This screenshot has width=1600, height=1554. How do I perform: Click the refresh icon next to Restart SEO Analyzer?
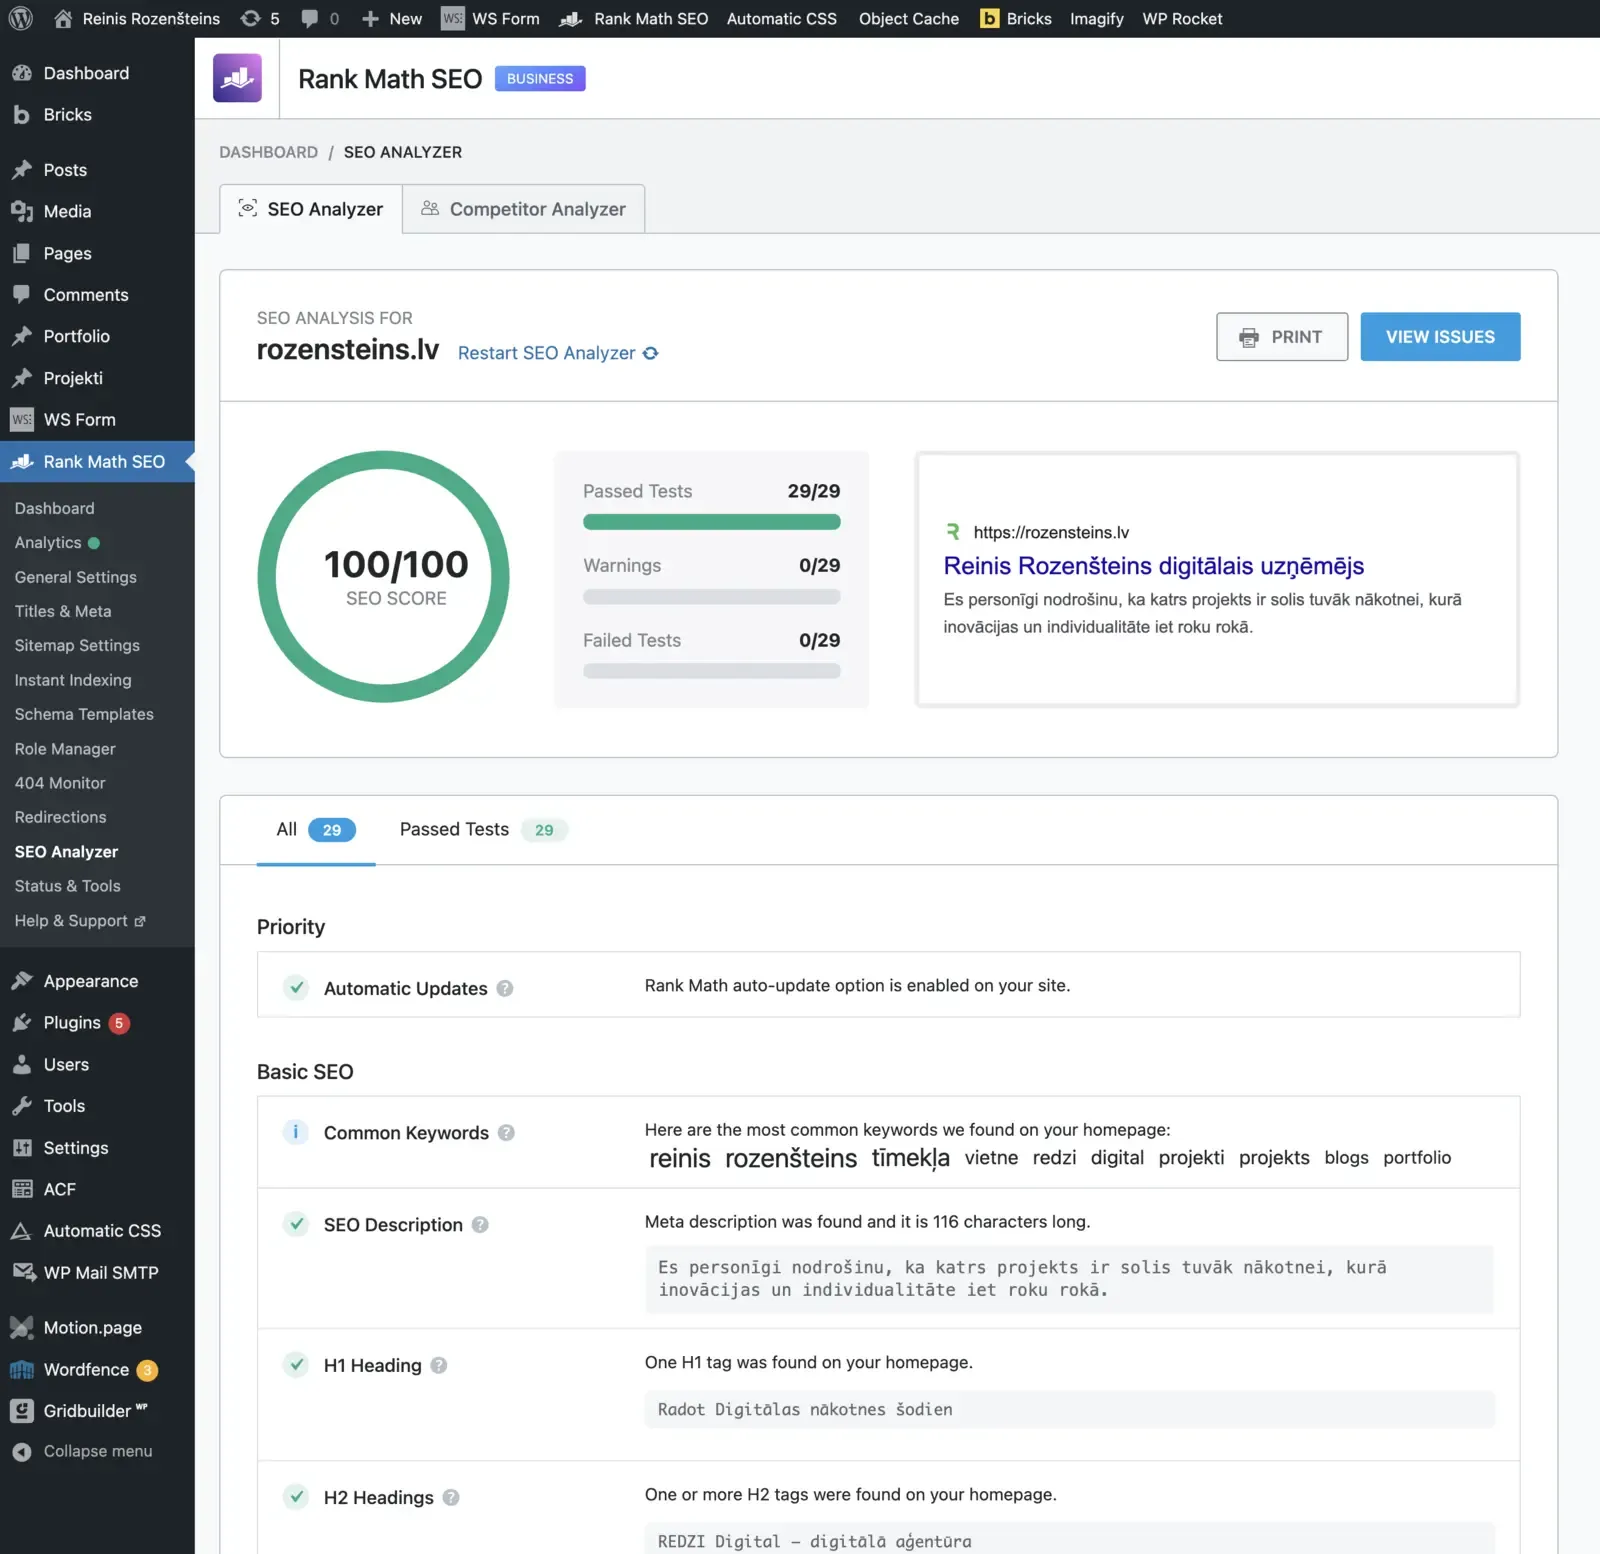651,353
